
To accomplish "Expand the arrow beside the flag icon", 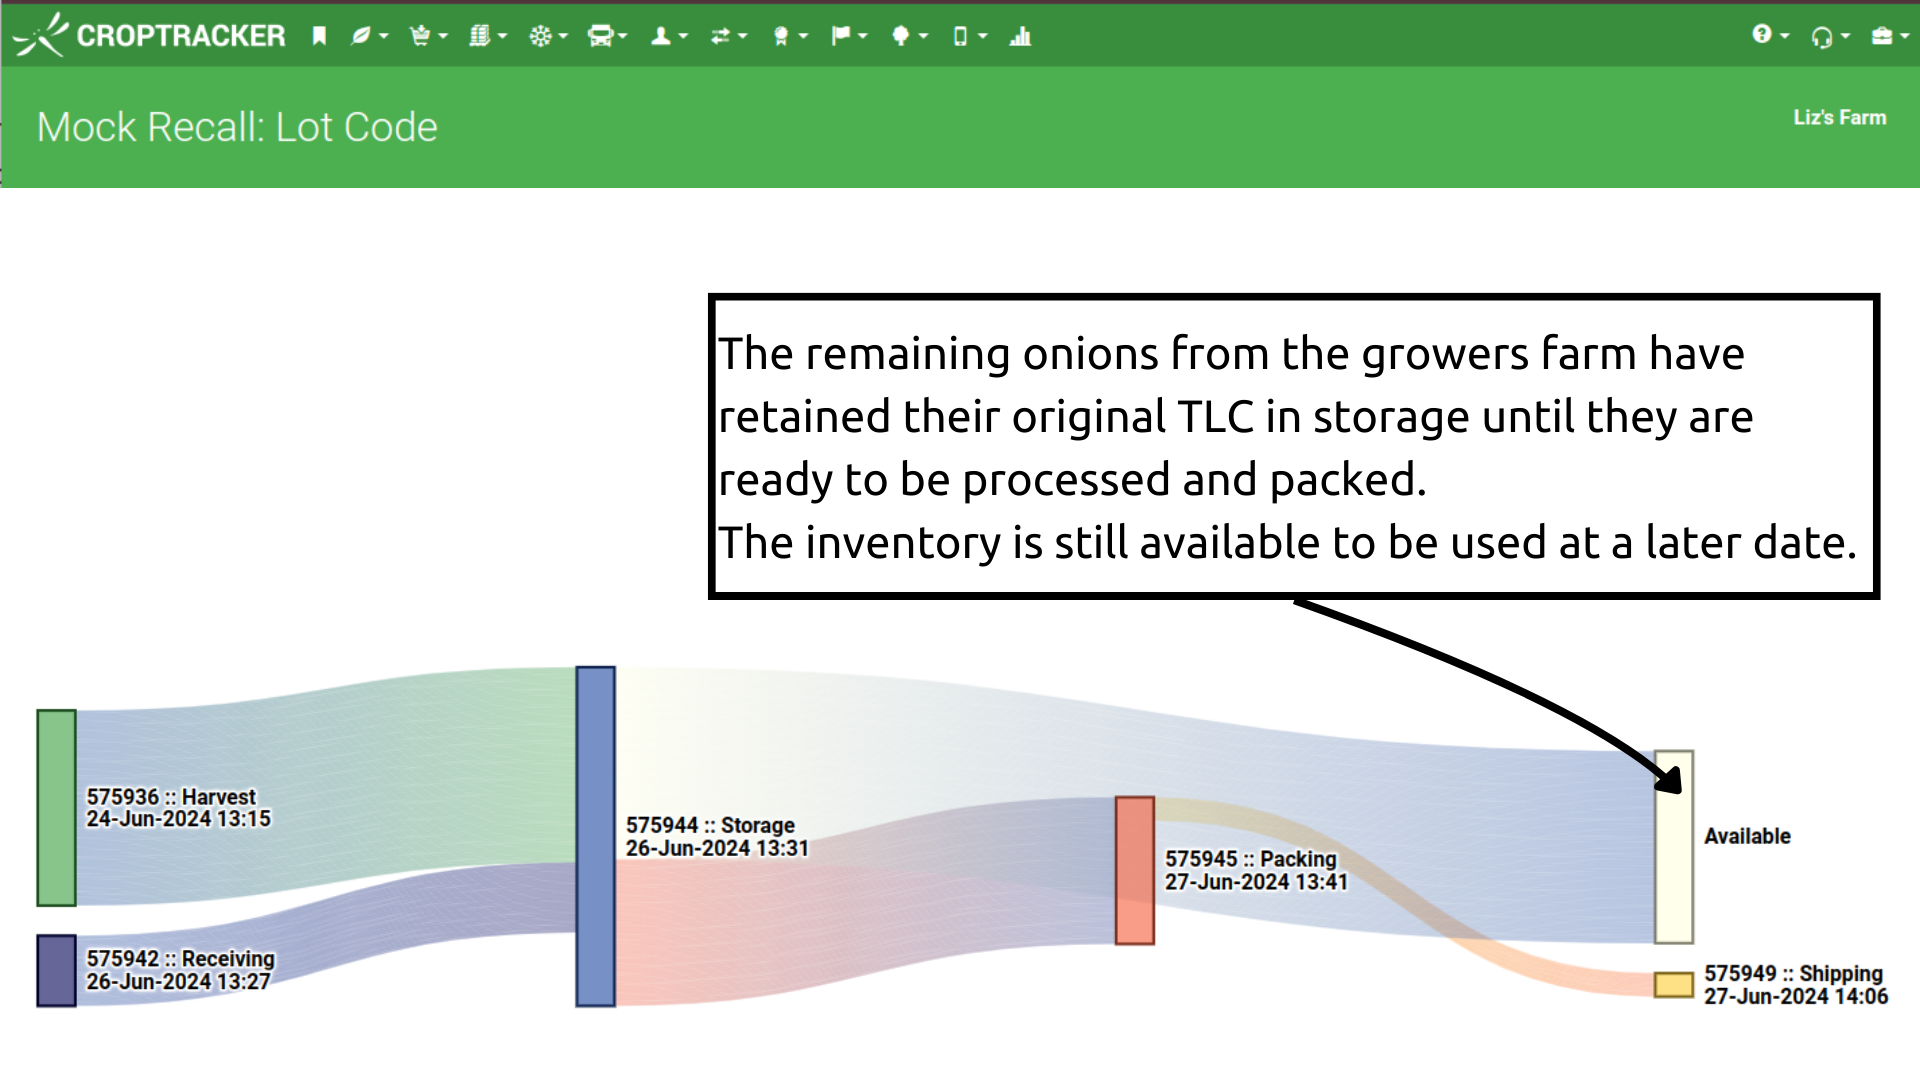I will pyautogui.click(x=863, y=37).
